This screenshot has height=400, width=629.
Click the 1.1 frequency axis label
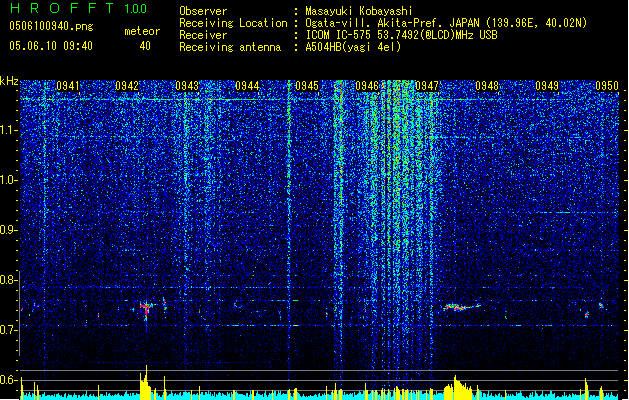[x=8, y=130]
